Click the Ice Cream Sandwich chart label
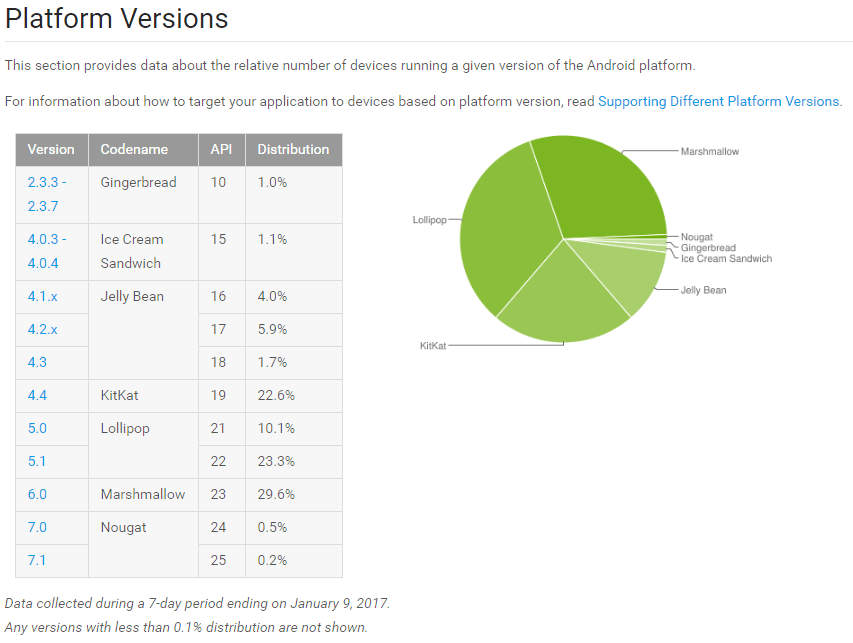This screenshot has height=643, width=853. click(x=726, y=258)
